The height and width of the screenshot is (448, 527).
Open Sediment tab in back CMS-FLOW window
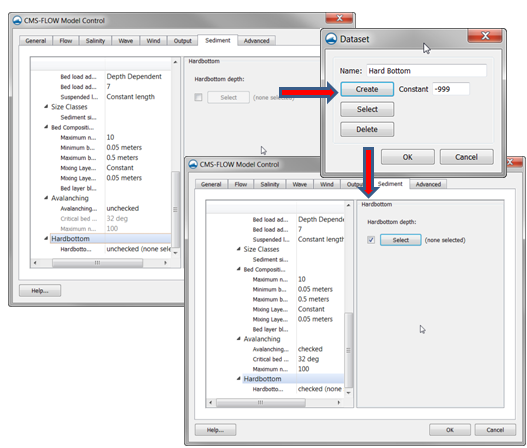(218, 40)
